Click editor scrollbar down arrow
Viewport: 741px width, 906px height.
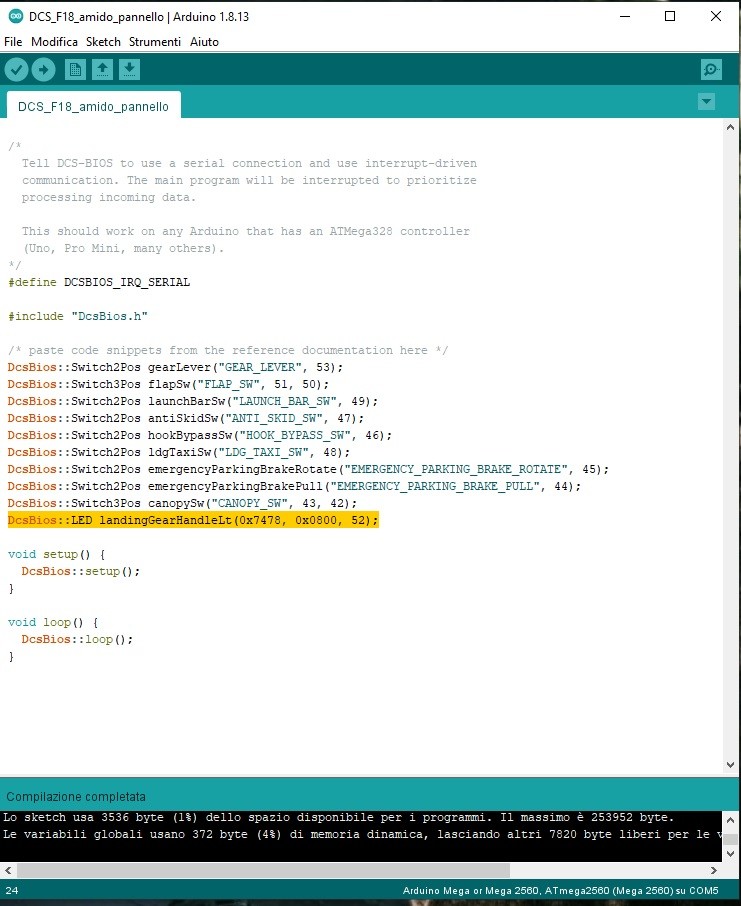pos(731,764)
